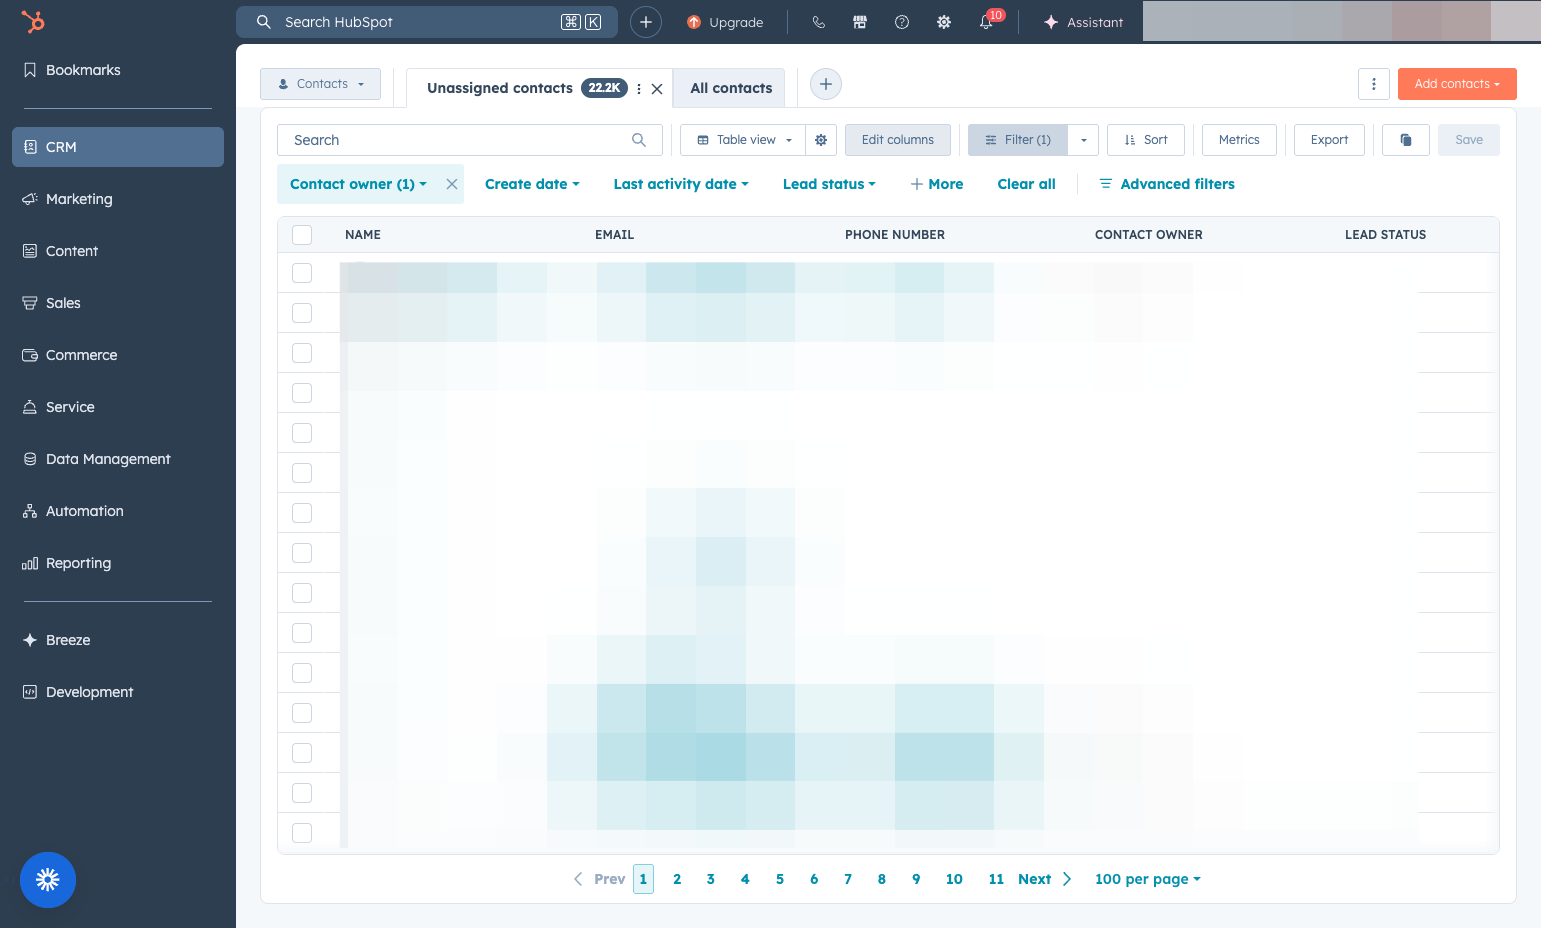Click the search magnifier in contacts search box
The width and height of the screenshot is (1541, 928).
(x=639, y=140)
